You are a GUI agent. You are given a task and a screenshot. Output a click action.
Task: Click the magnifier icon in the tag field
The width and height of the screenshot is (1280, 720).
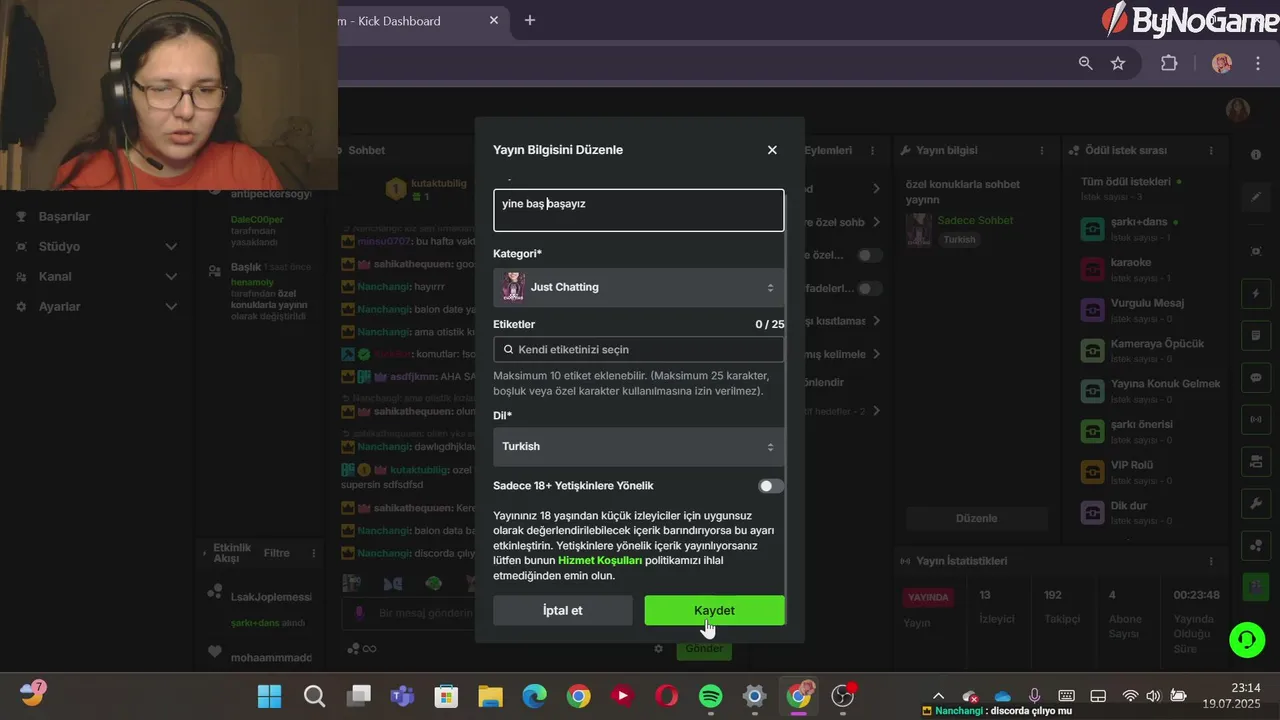[508, 349]
